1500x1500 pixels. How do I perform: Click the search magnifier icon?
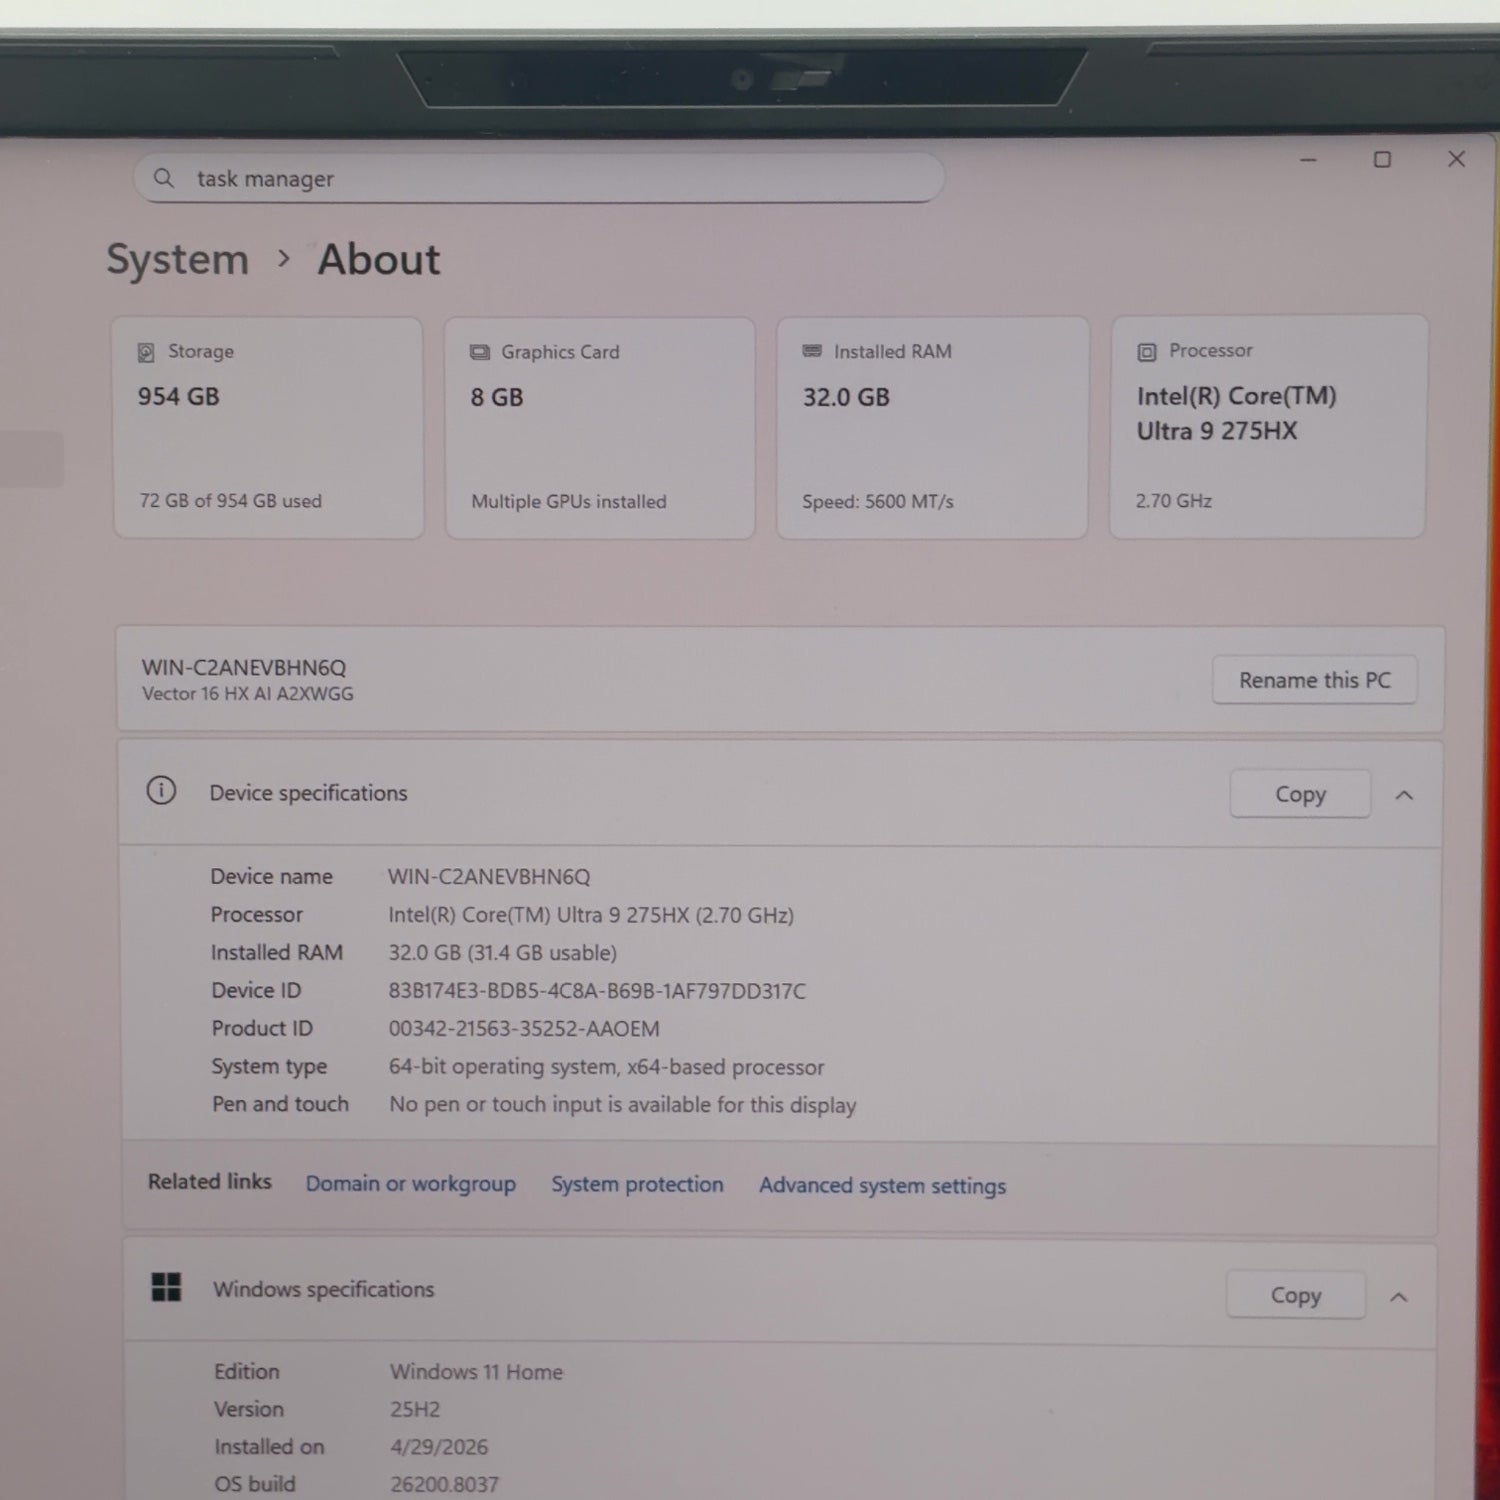pos(164,178)
